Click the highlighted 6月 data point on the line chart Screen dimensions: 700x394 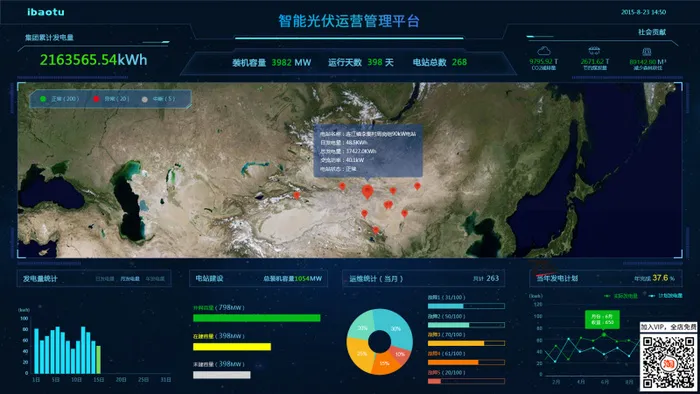point(604,334)
